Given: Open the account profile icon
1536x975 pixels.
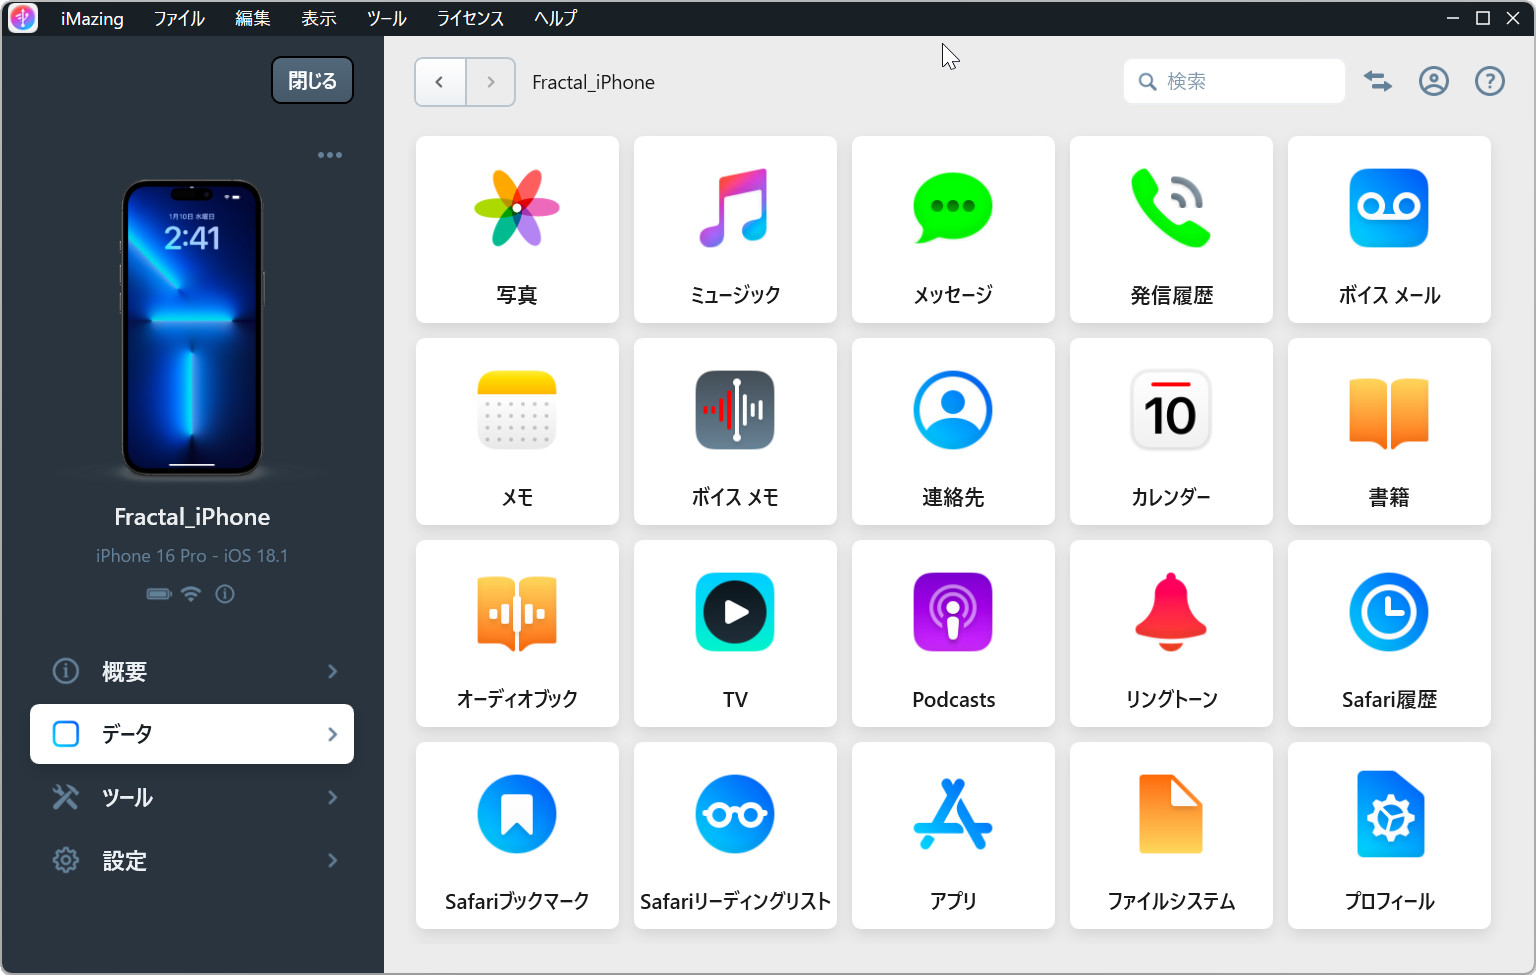Looking at the screenshot, I should coord(1434,82).
